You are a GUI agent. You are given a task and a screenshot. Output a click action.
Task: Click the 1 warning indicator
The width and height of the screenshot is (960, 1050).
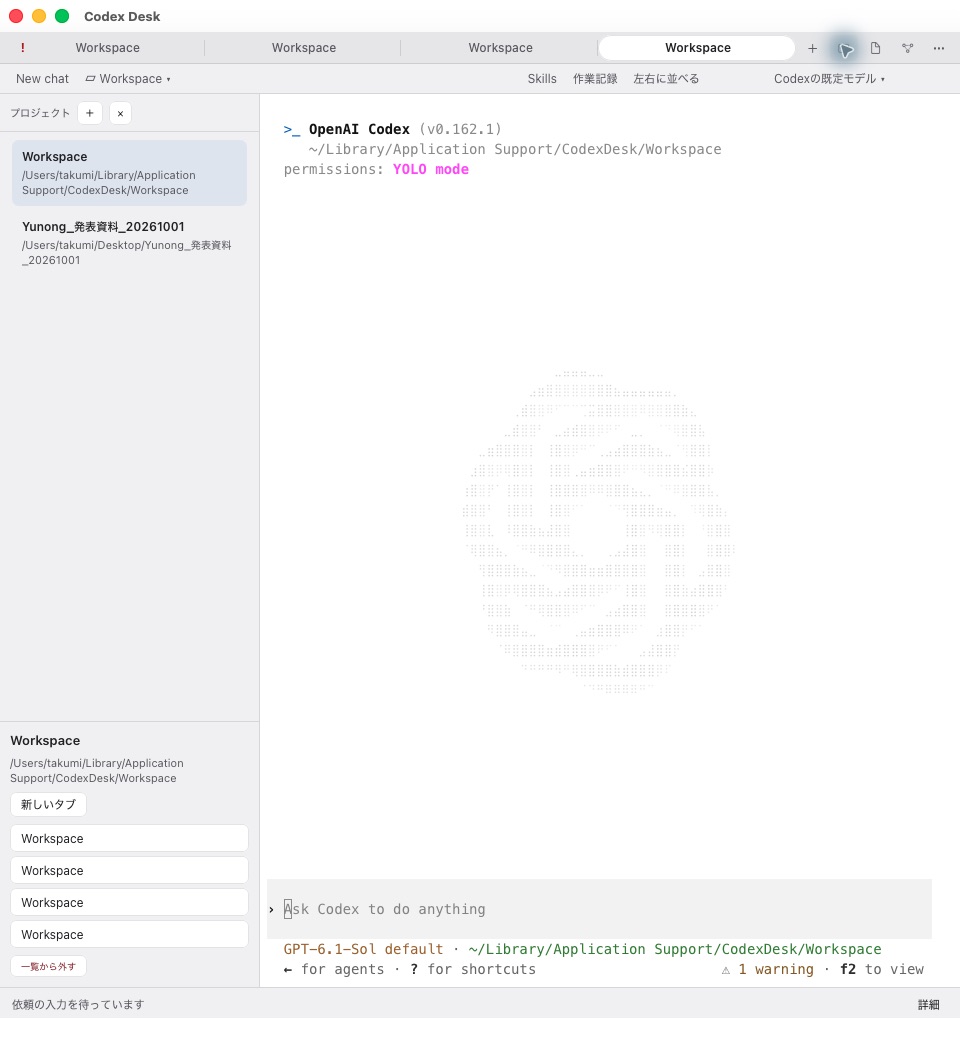(776, 969)
